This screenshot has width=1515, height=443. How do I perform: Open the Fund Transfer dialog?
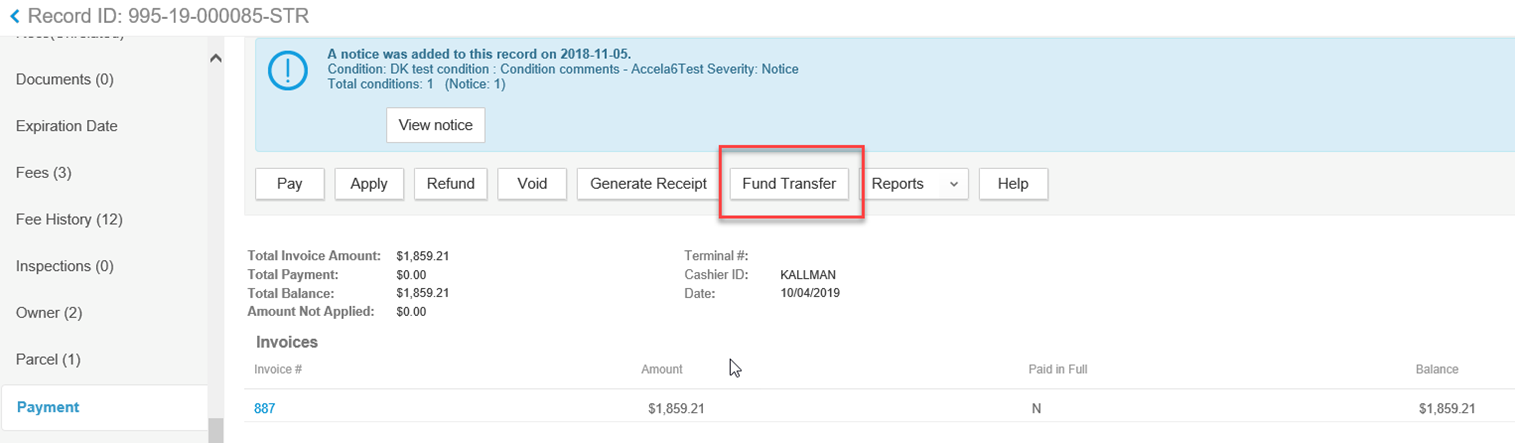click(789, 184)
